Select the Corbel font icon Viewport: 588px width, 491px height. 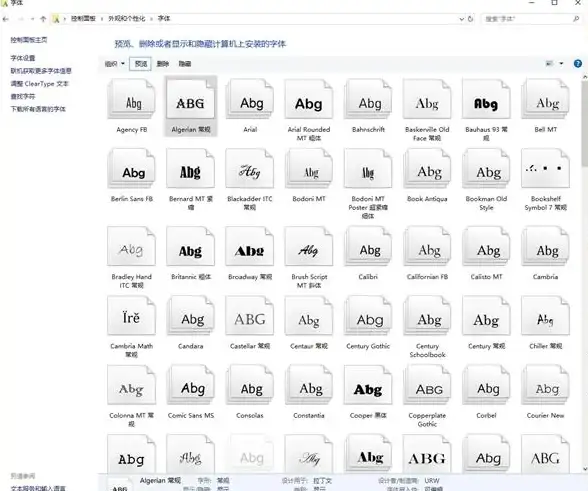coord(486,385)
